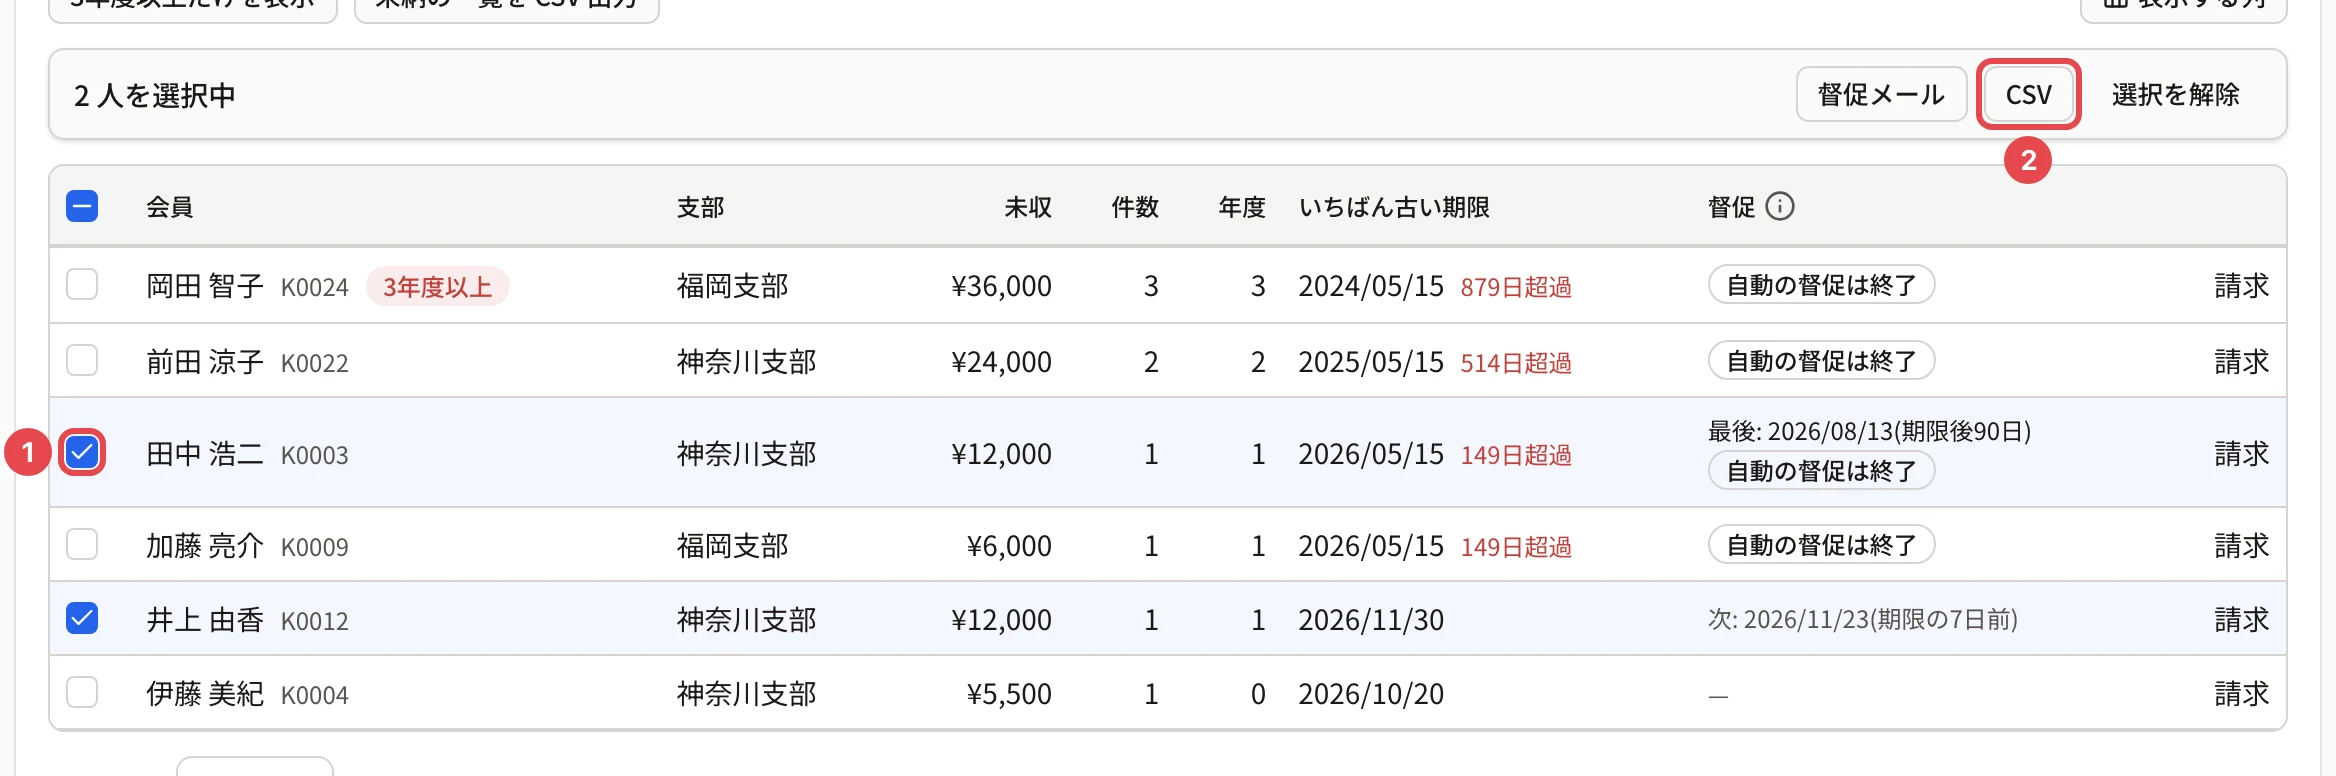Click the 未収 column header

(x=1028, y=207)
